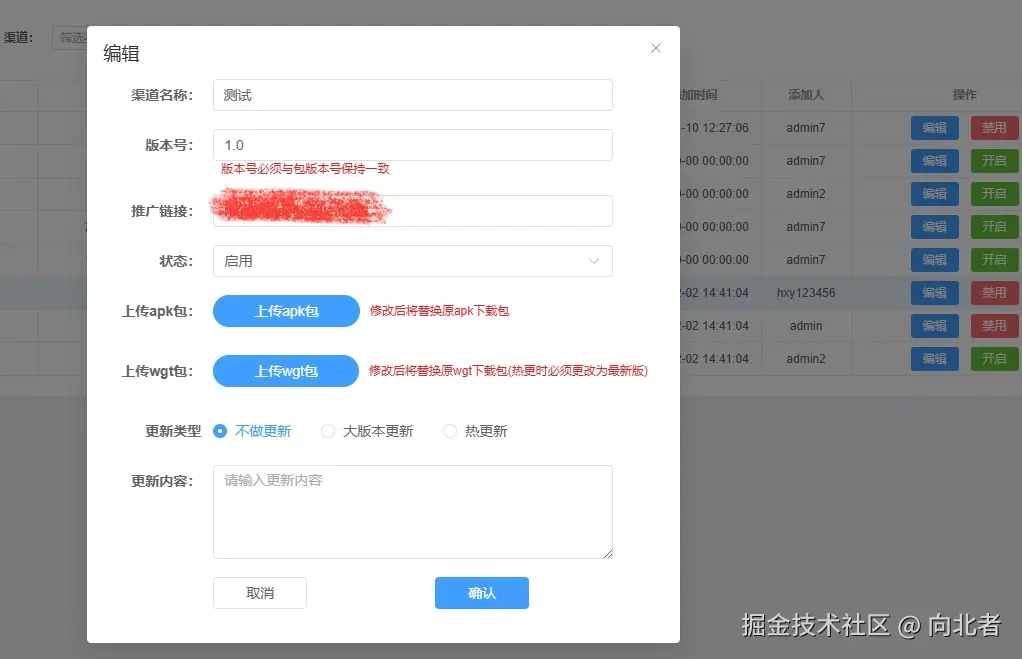Click the 编辑 button in the admin row

pos(934,325)
